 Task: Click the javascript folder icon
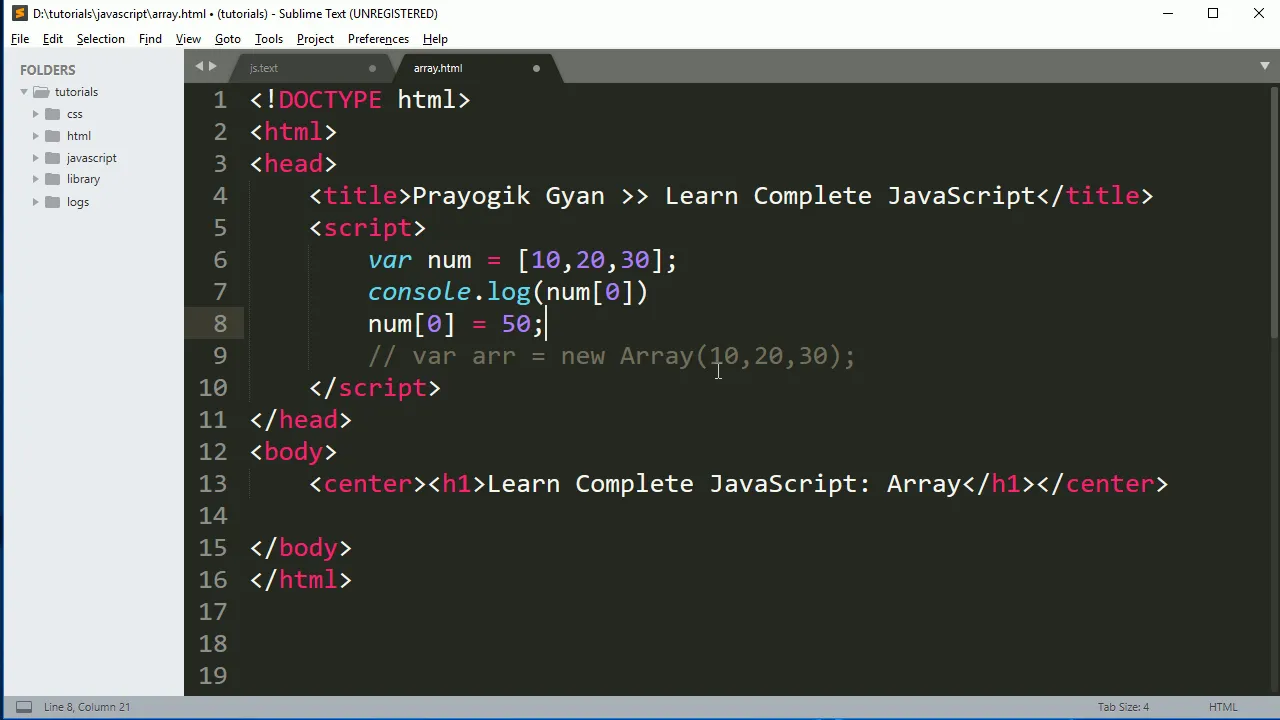coord(53,158)
